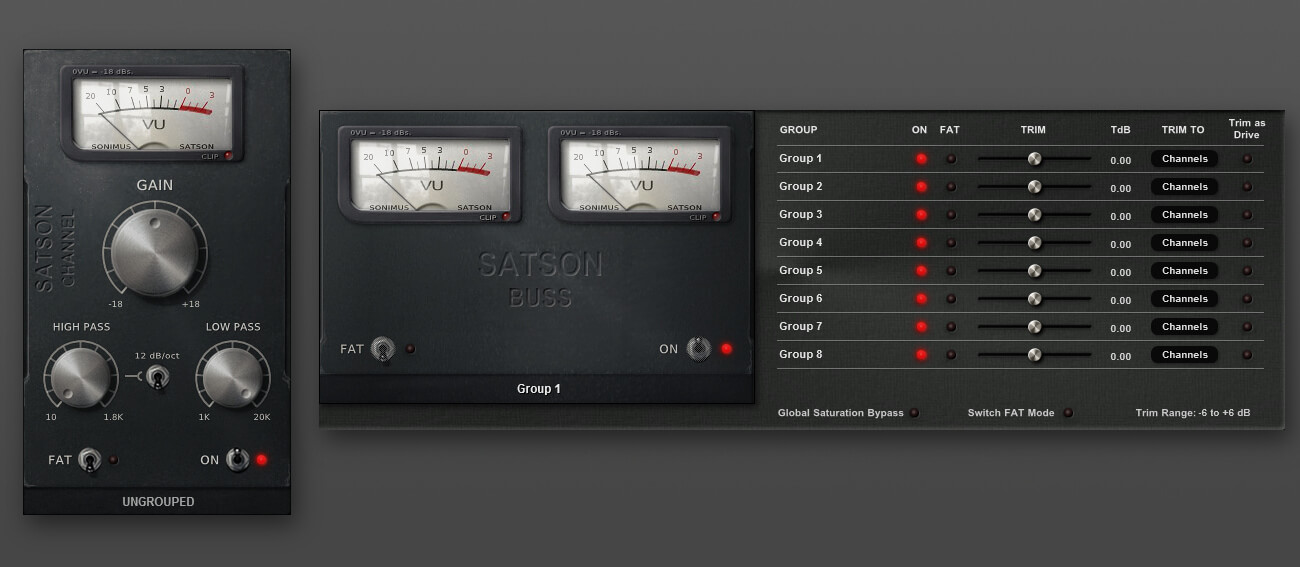Viewport: 1300px width, 567px height.
Task: Click the GAIN knob on Satson Channel
Action: (x=154, y=252)
